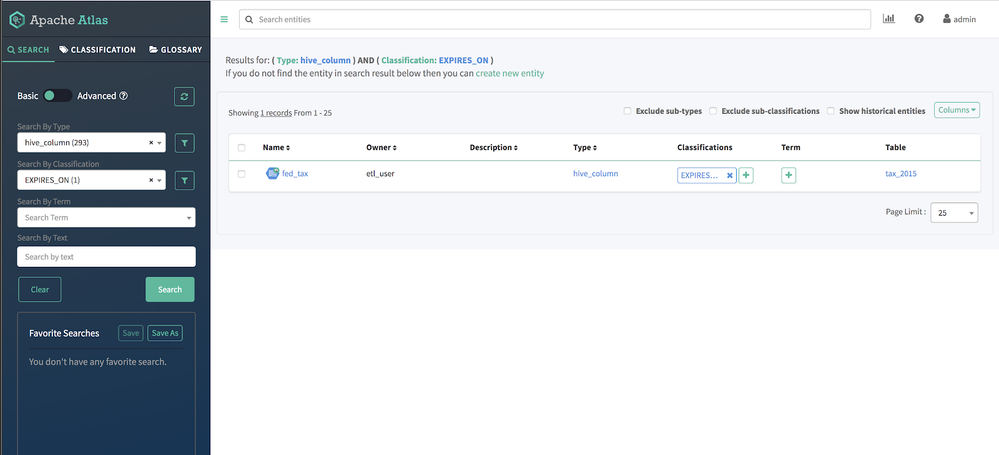Switch to the Glossary tab
Image resolution: width=999 pixels, height=455 pixels.
(x=175, y=49)
